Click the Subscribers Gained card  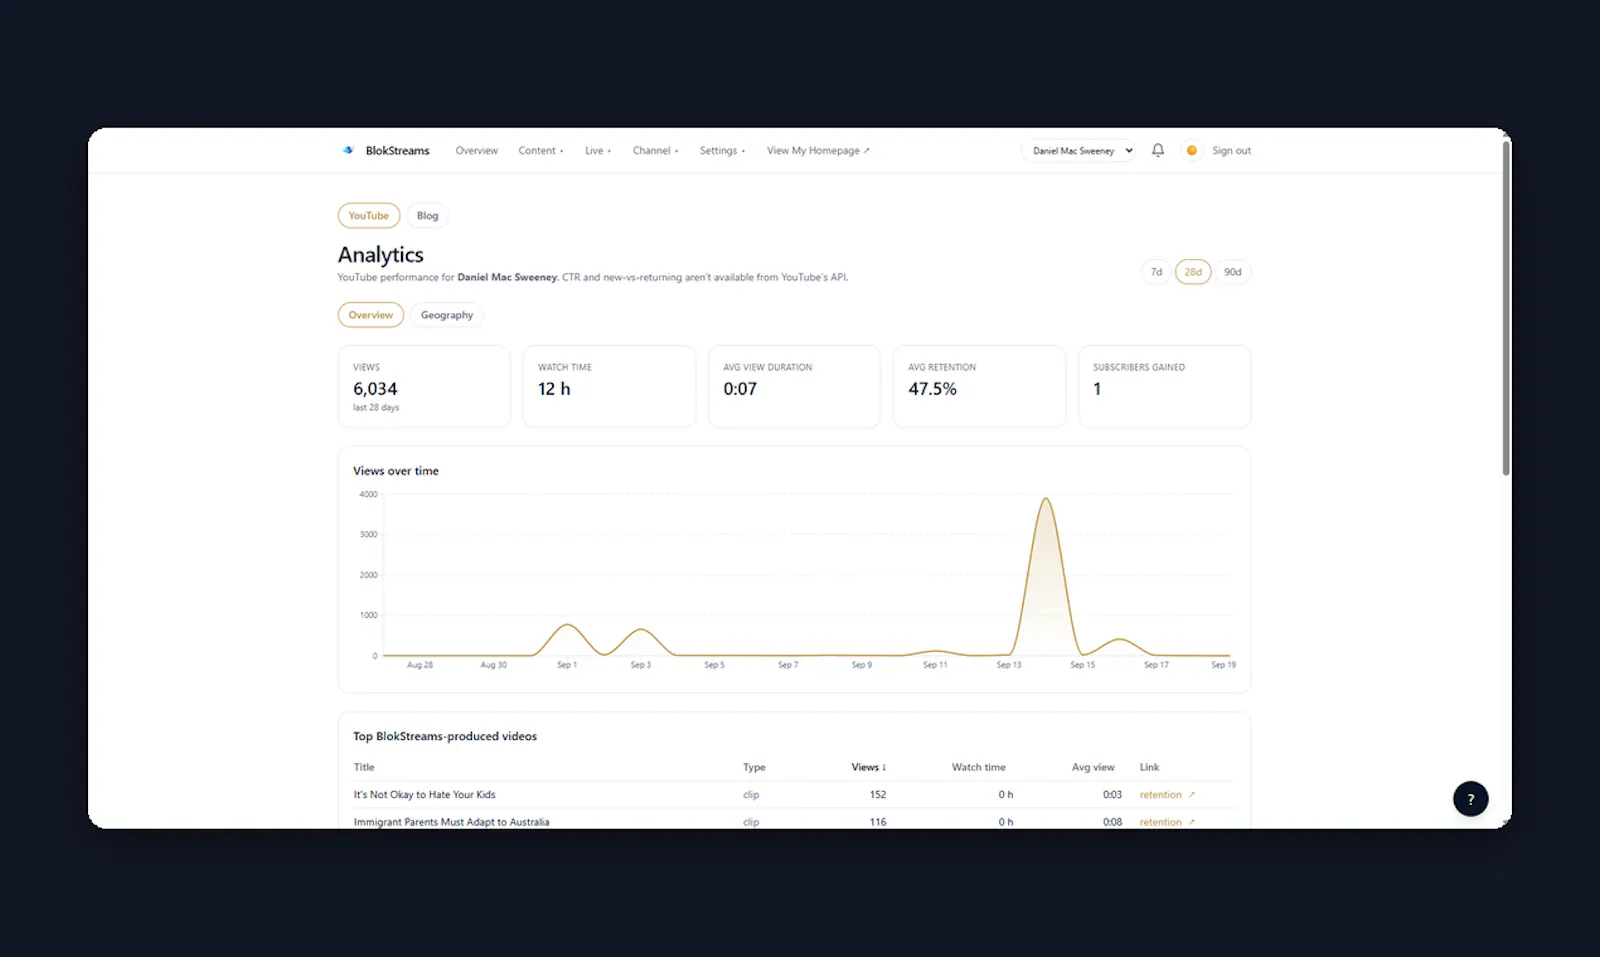(x=1164, y=386)
